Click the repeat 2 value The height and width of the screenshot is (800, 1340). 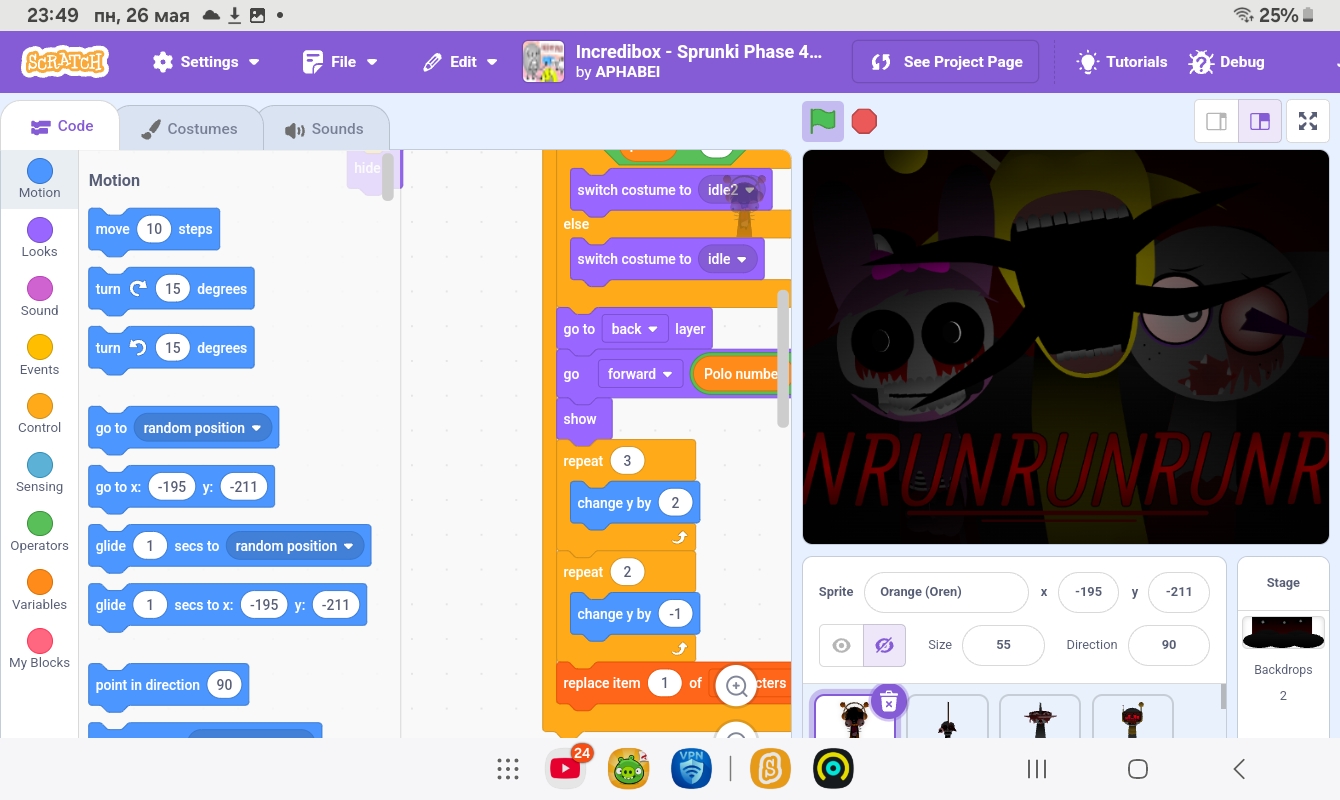pos(627,572)
